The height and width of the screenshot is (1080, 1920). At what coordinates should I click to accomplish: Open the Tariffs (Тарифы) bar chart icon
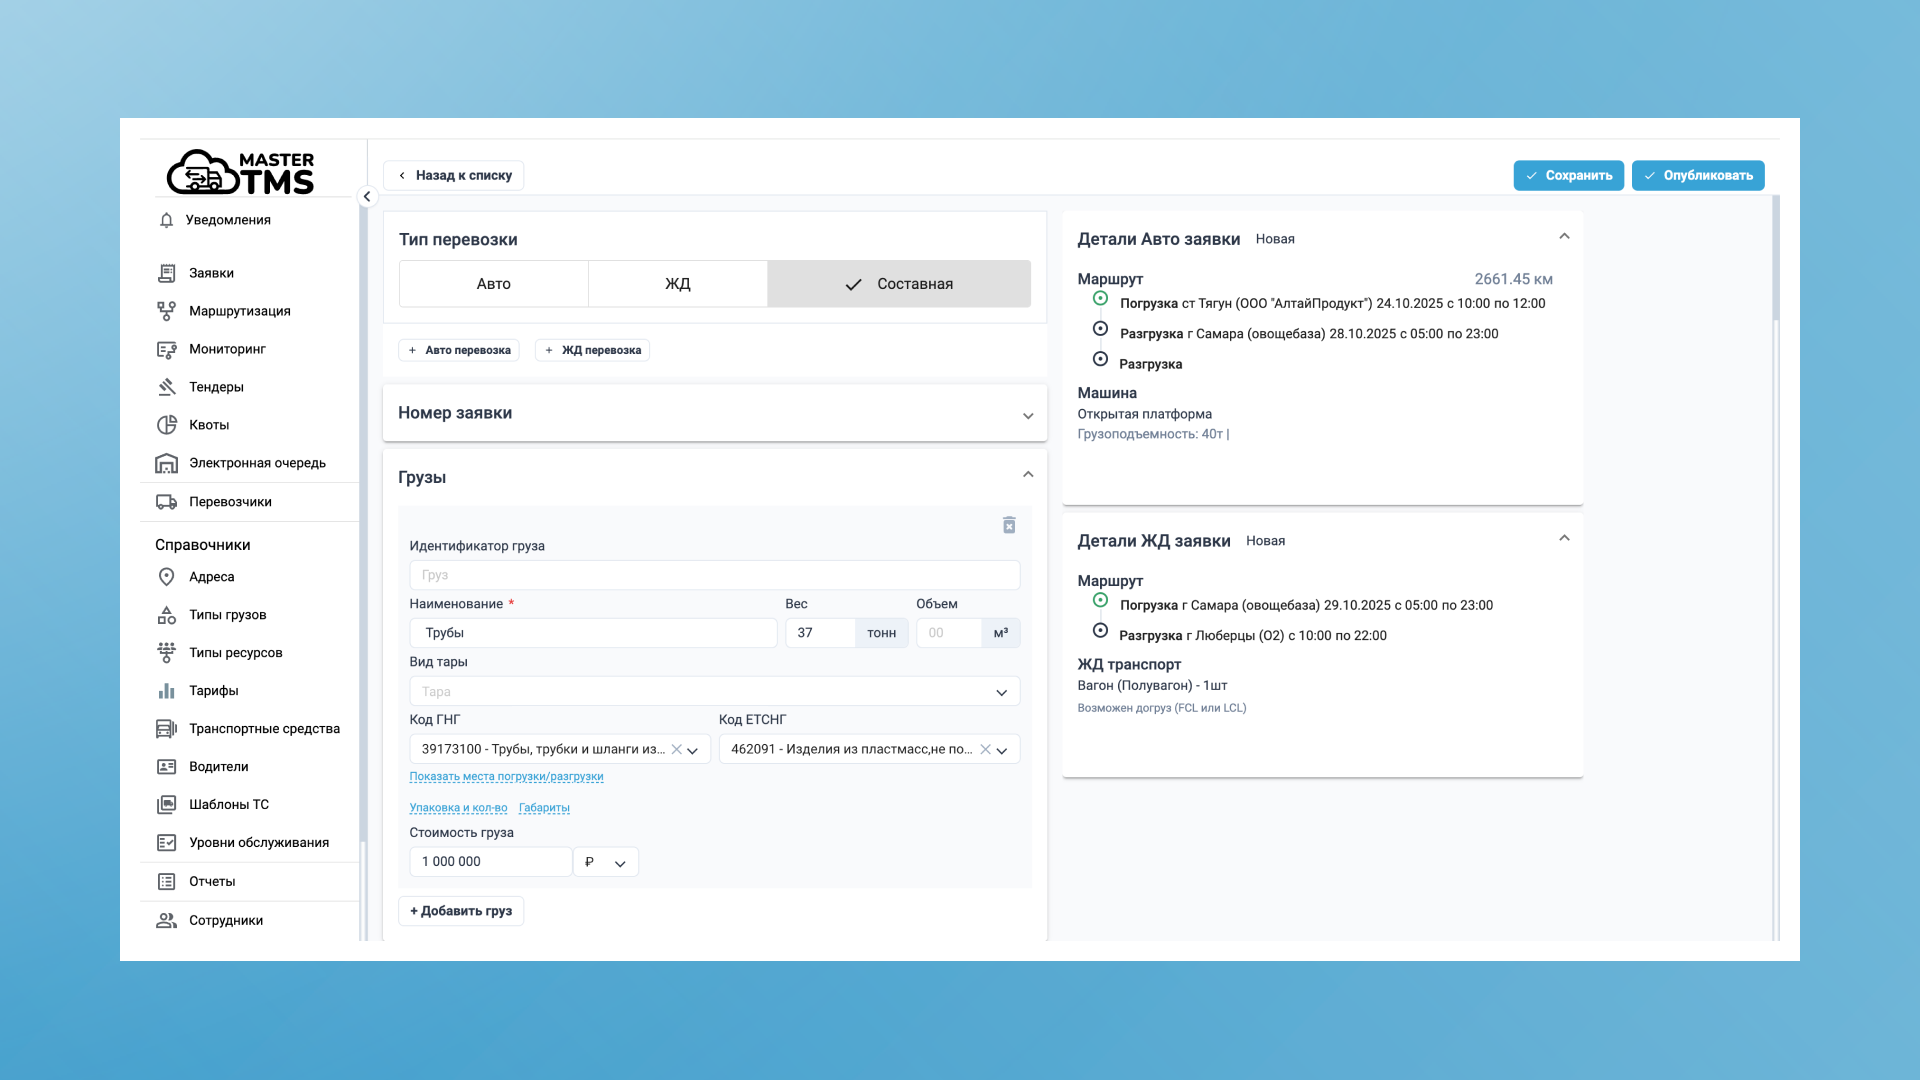point(167,691)
